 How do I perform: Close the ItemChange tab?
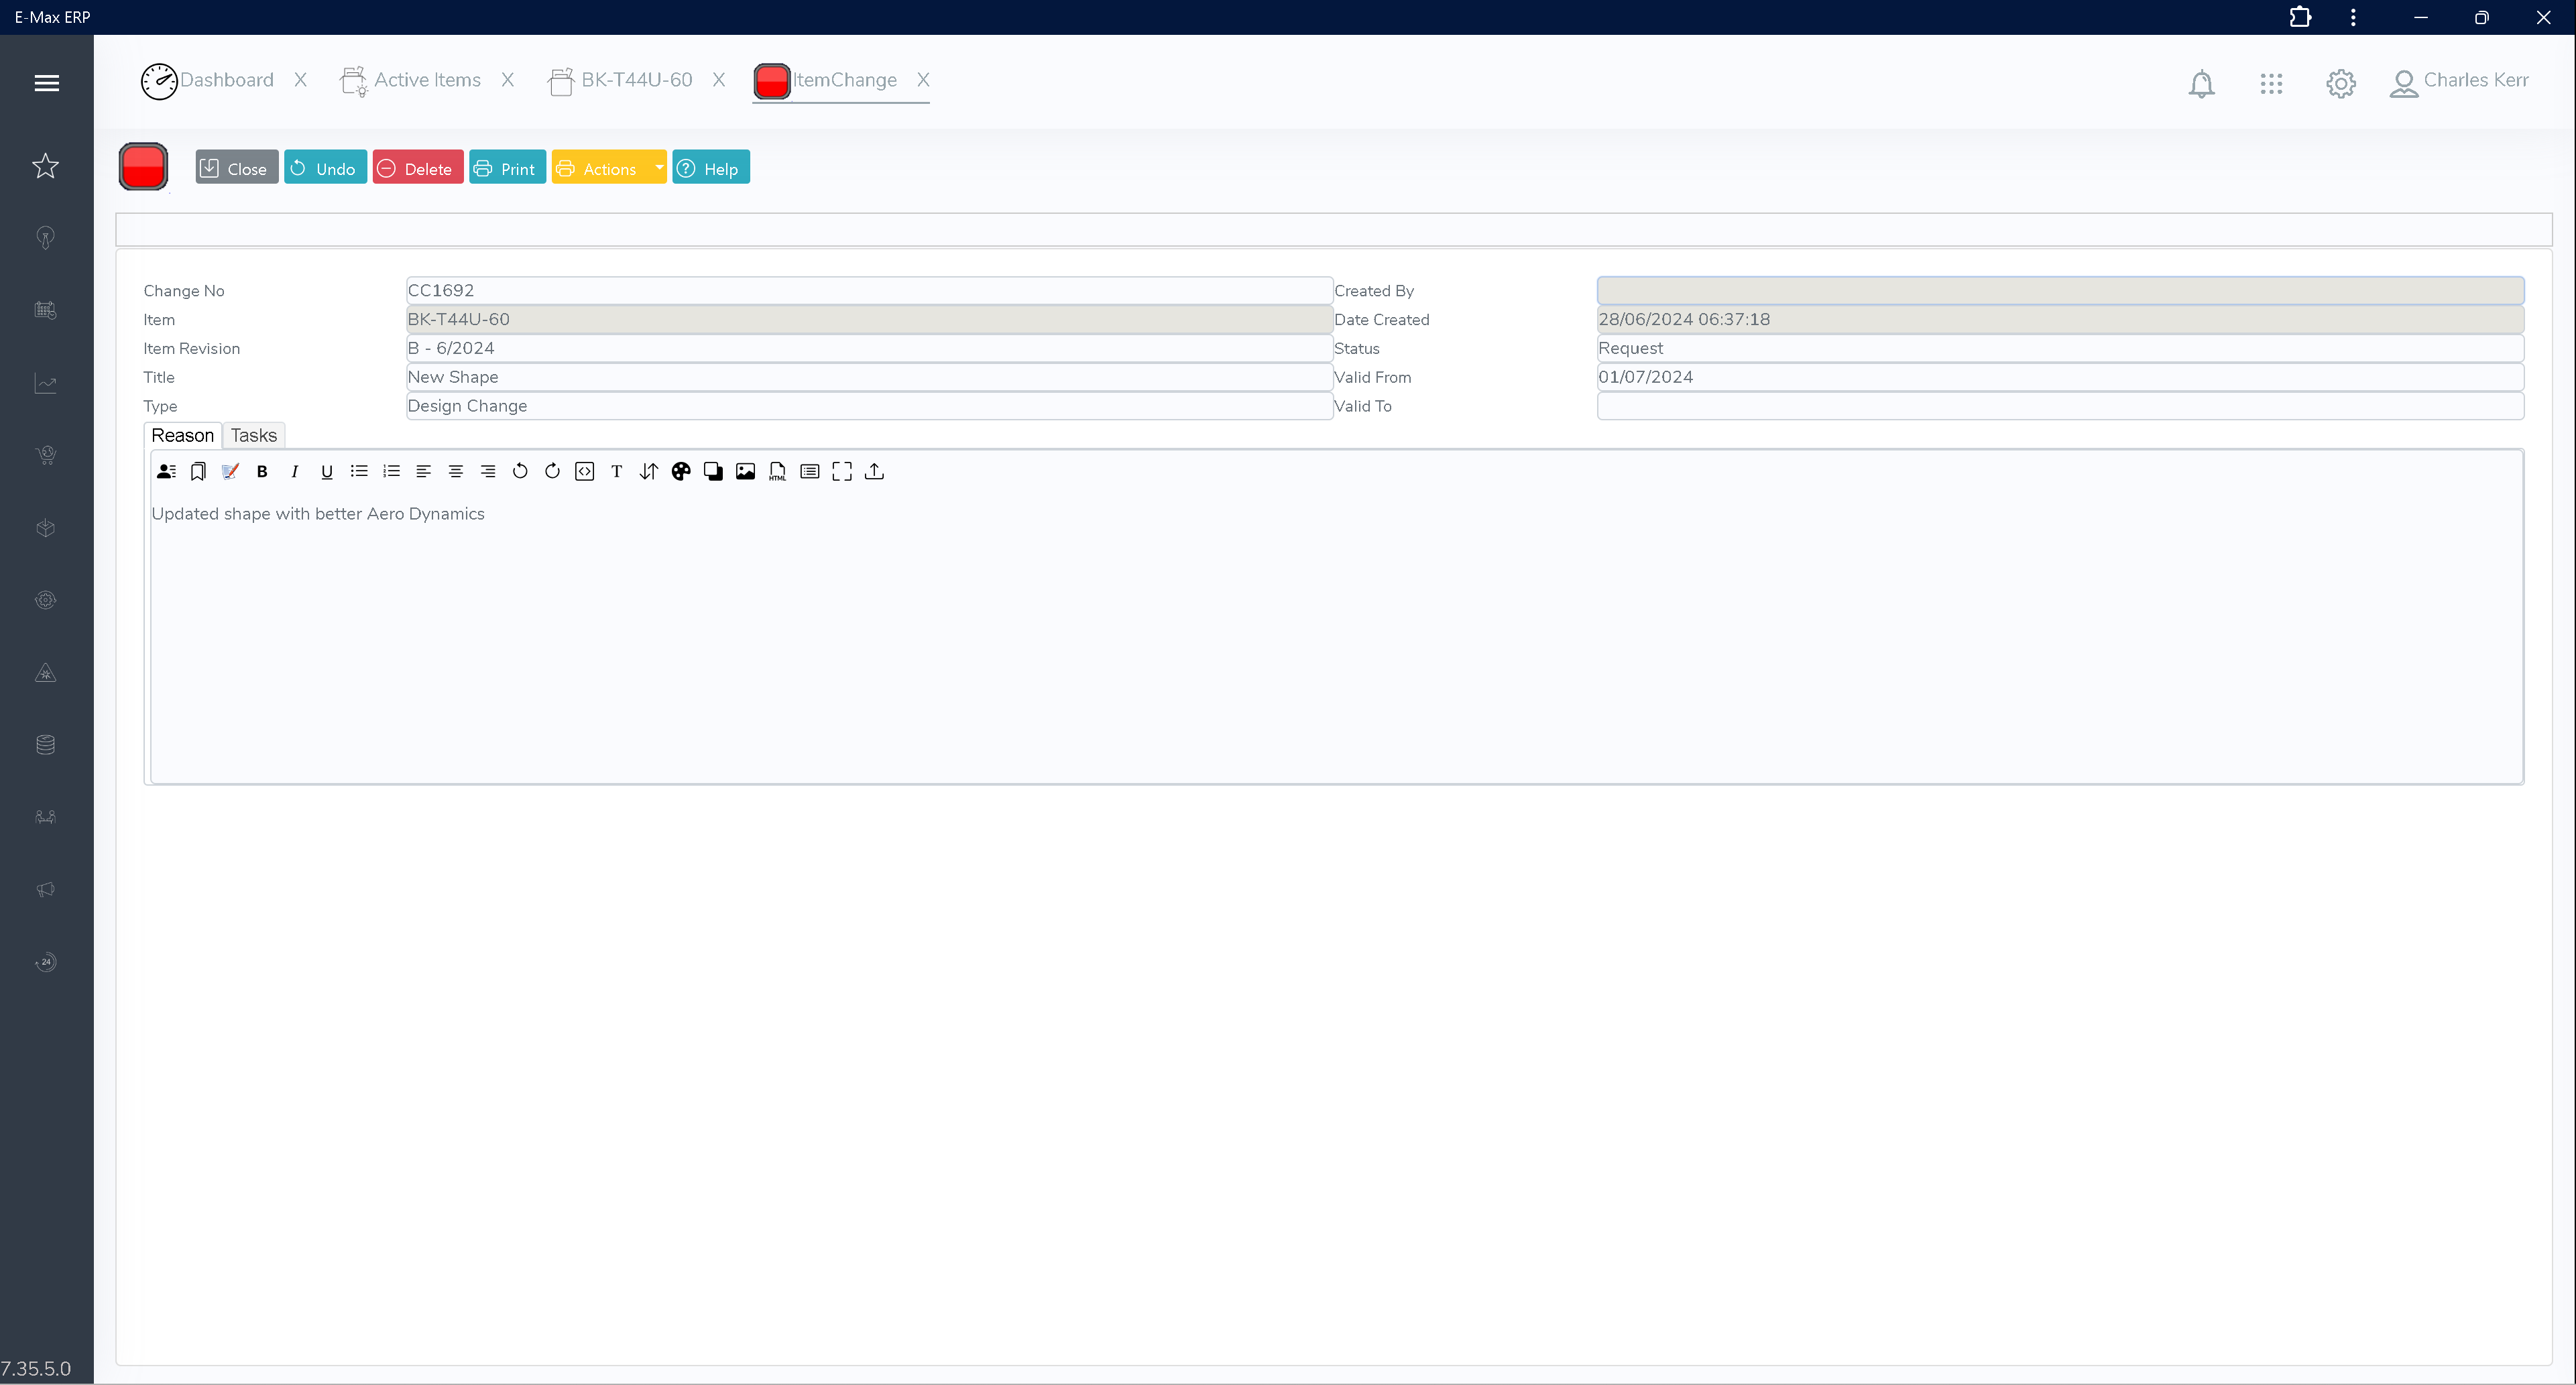(x=923, y=81)
